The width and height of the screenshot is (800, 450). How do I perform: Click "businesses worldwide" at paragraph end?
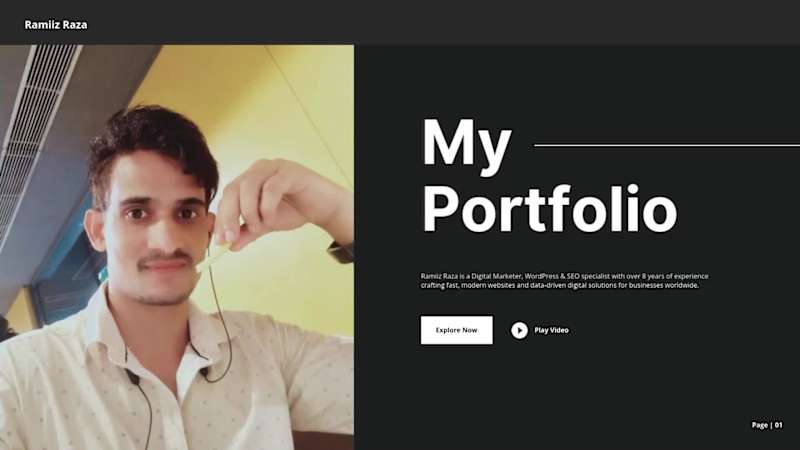664,285
